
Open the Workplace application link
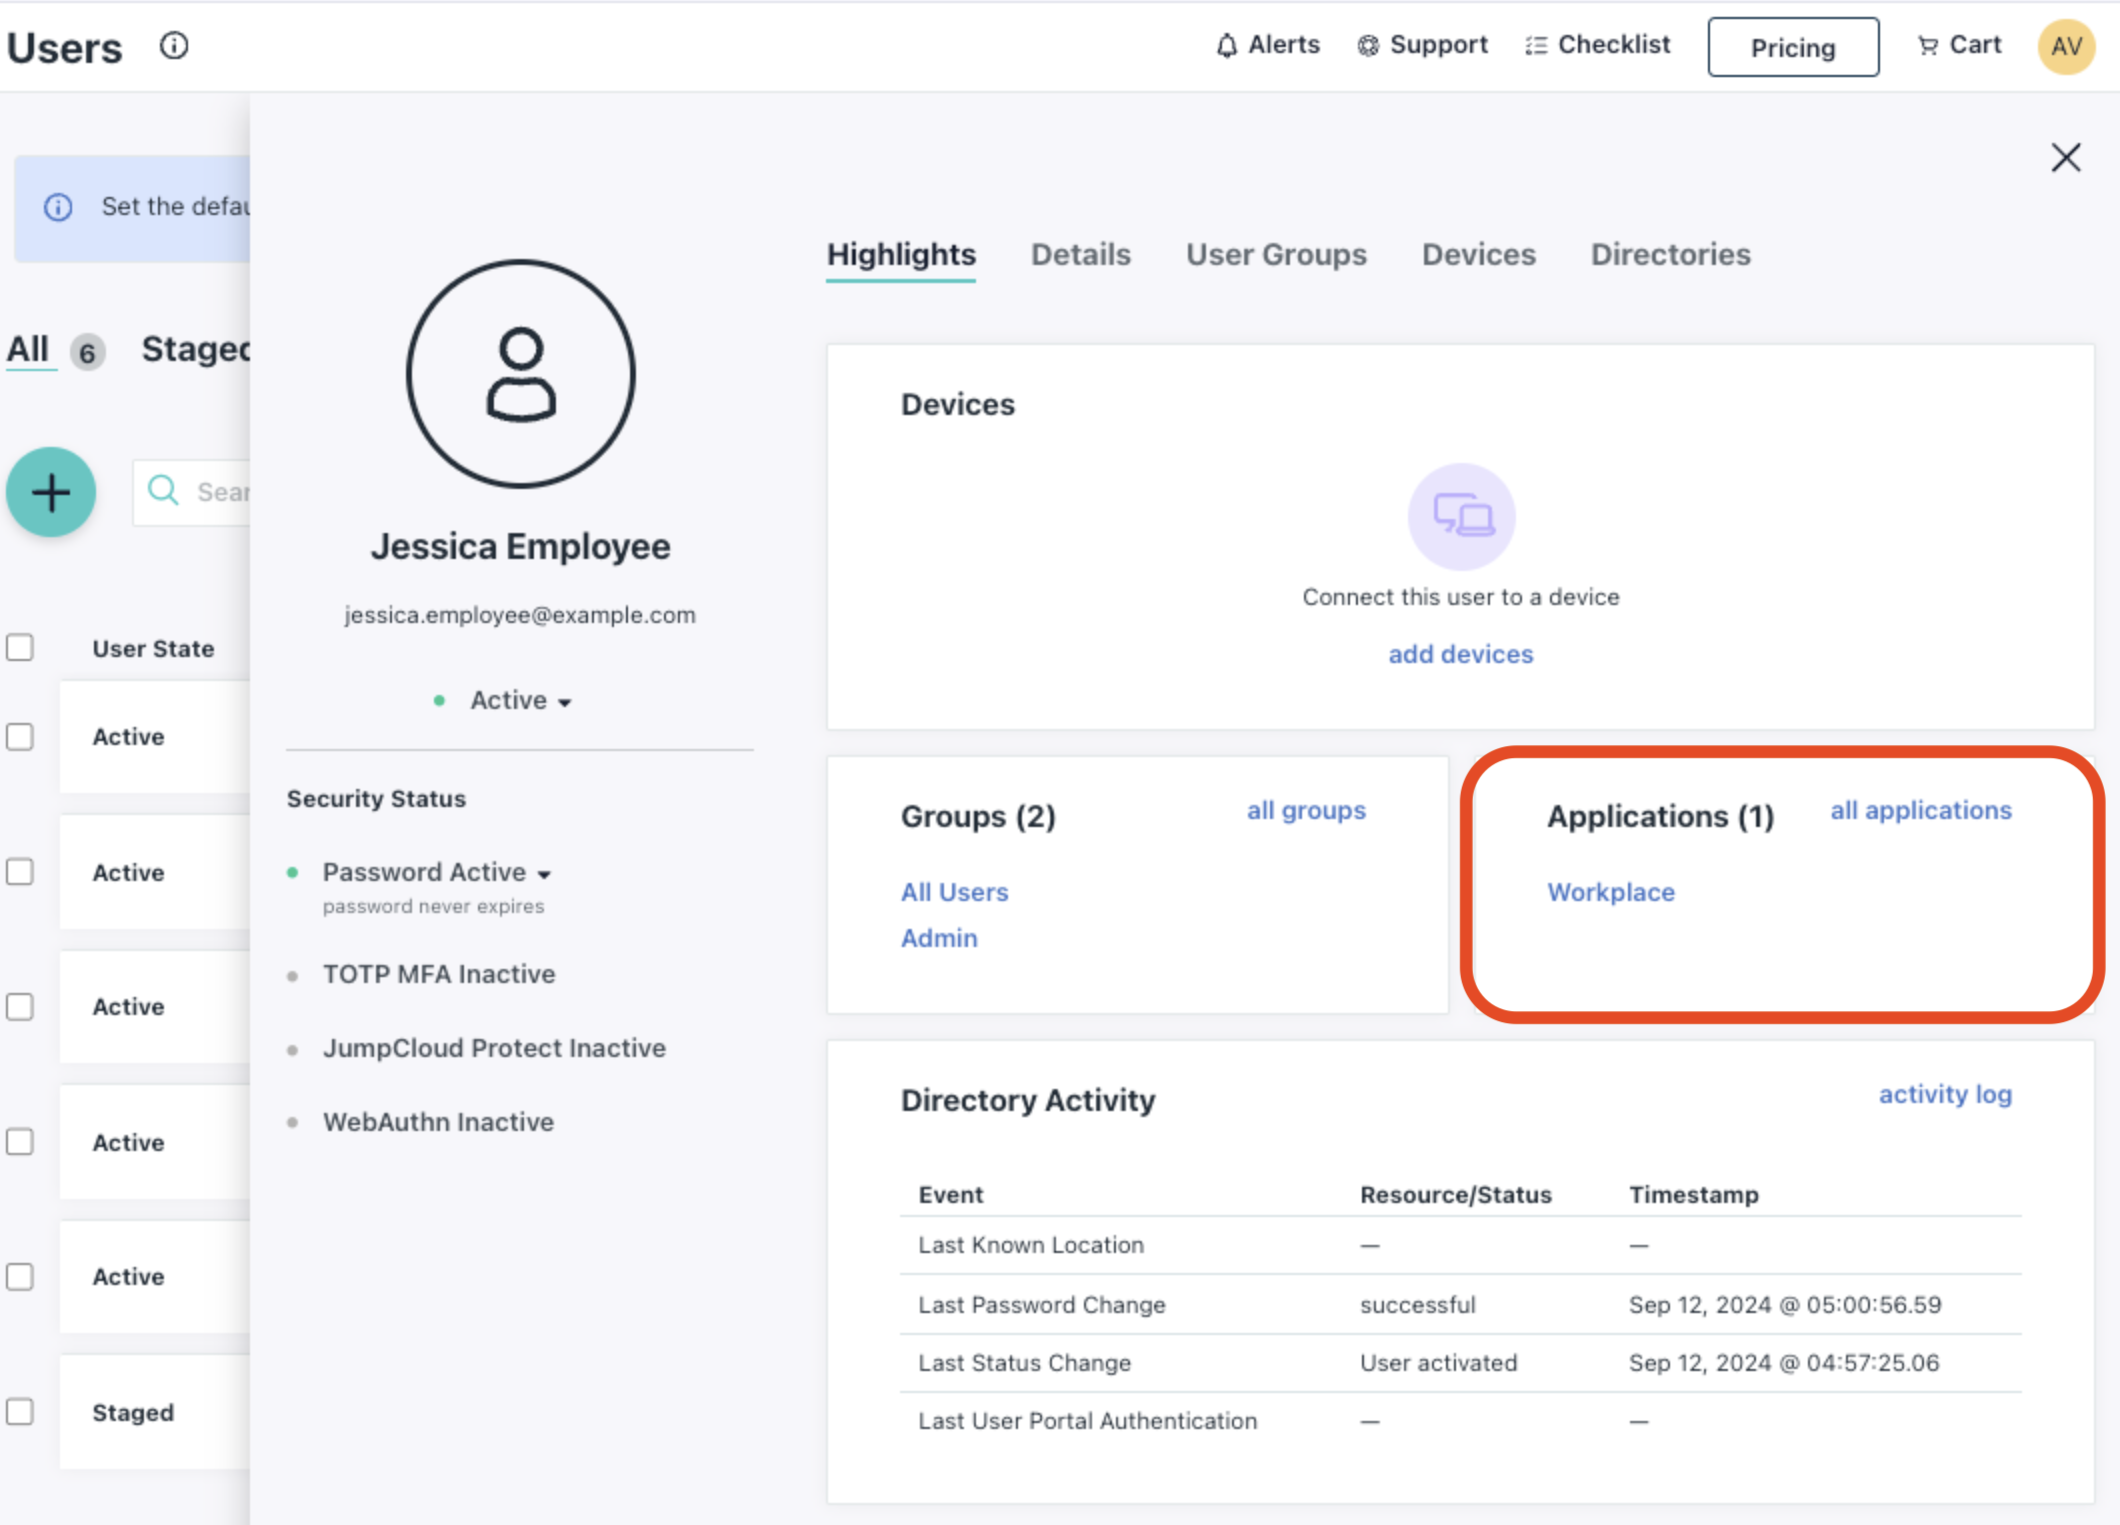pyautogui.click(x=1610, y=892)
